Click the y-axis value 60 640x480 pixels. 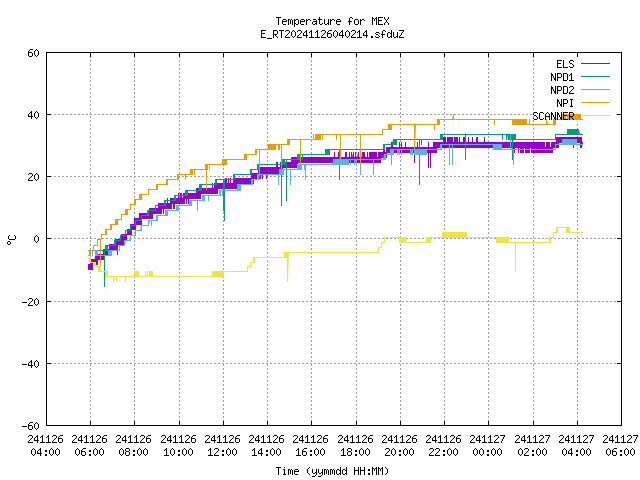pos(33,53)
